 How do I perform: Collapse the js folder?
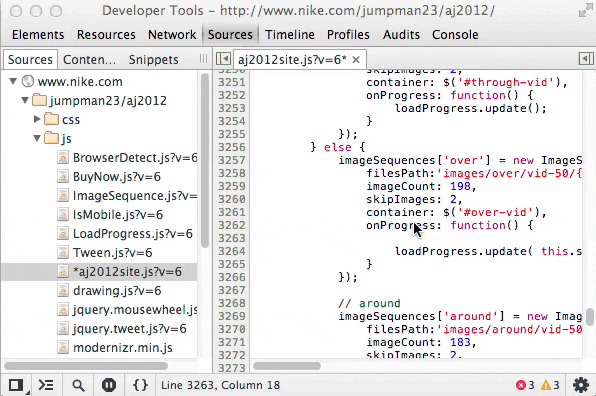37,138
